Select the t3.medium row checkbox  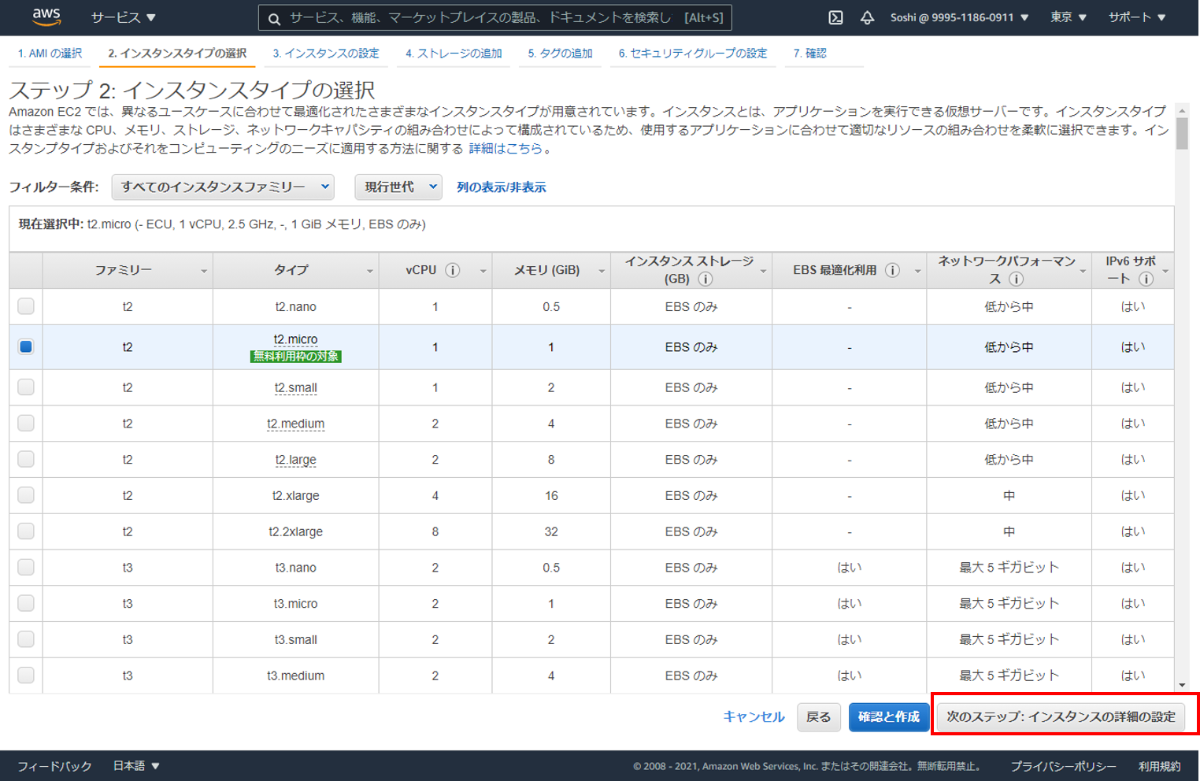point(26,675)
